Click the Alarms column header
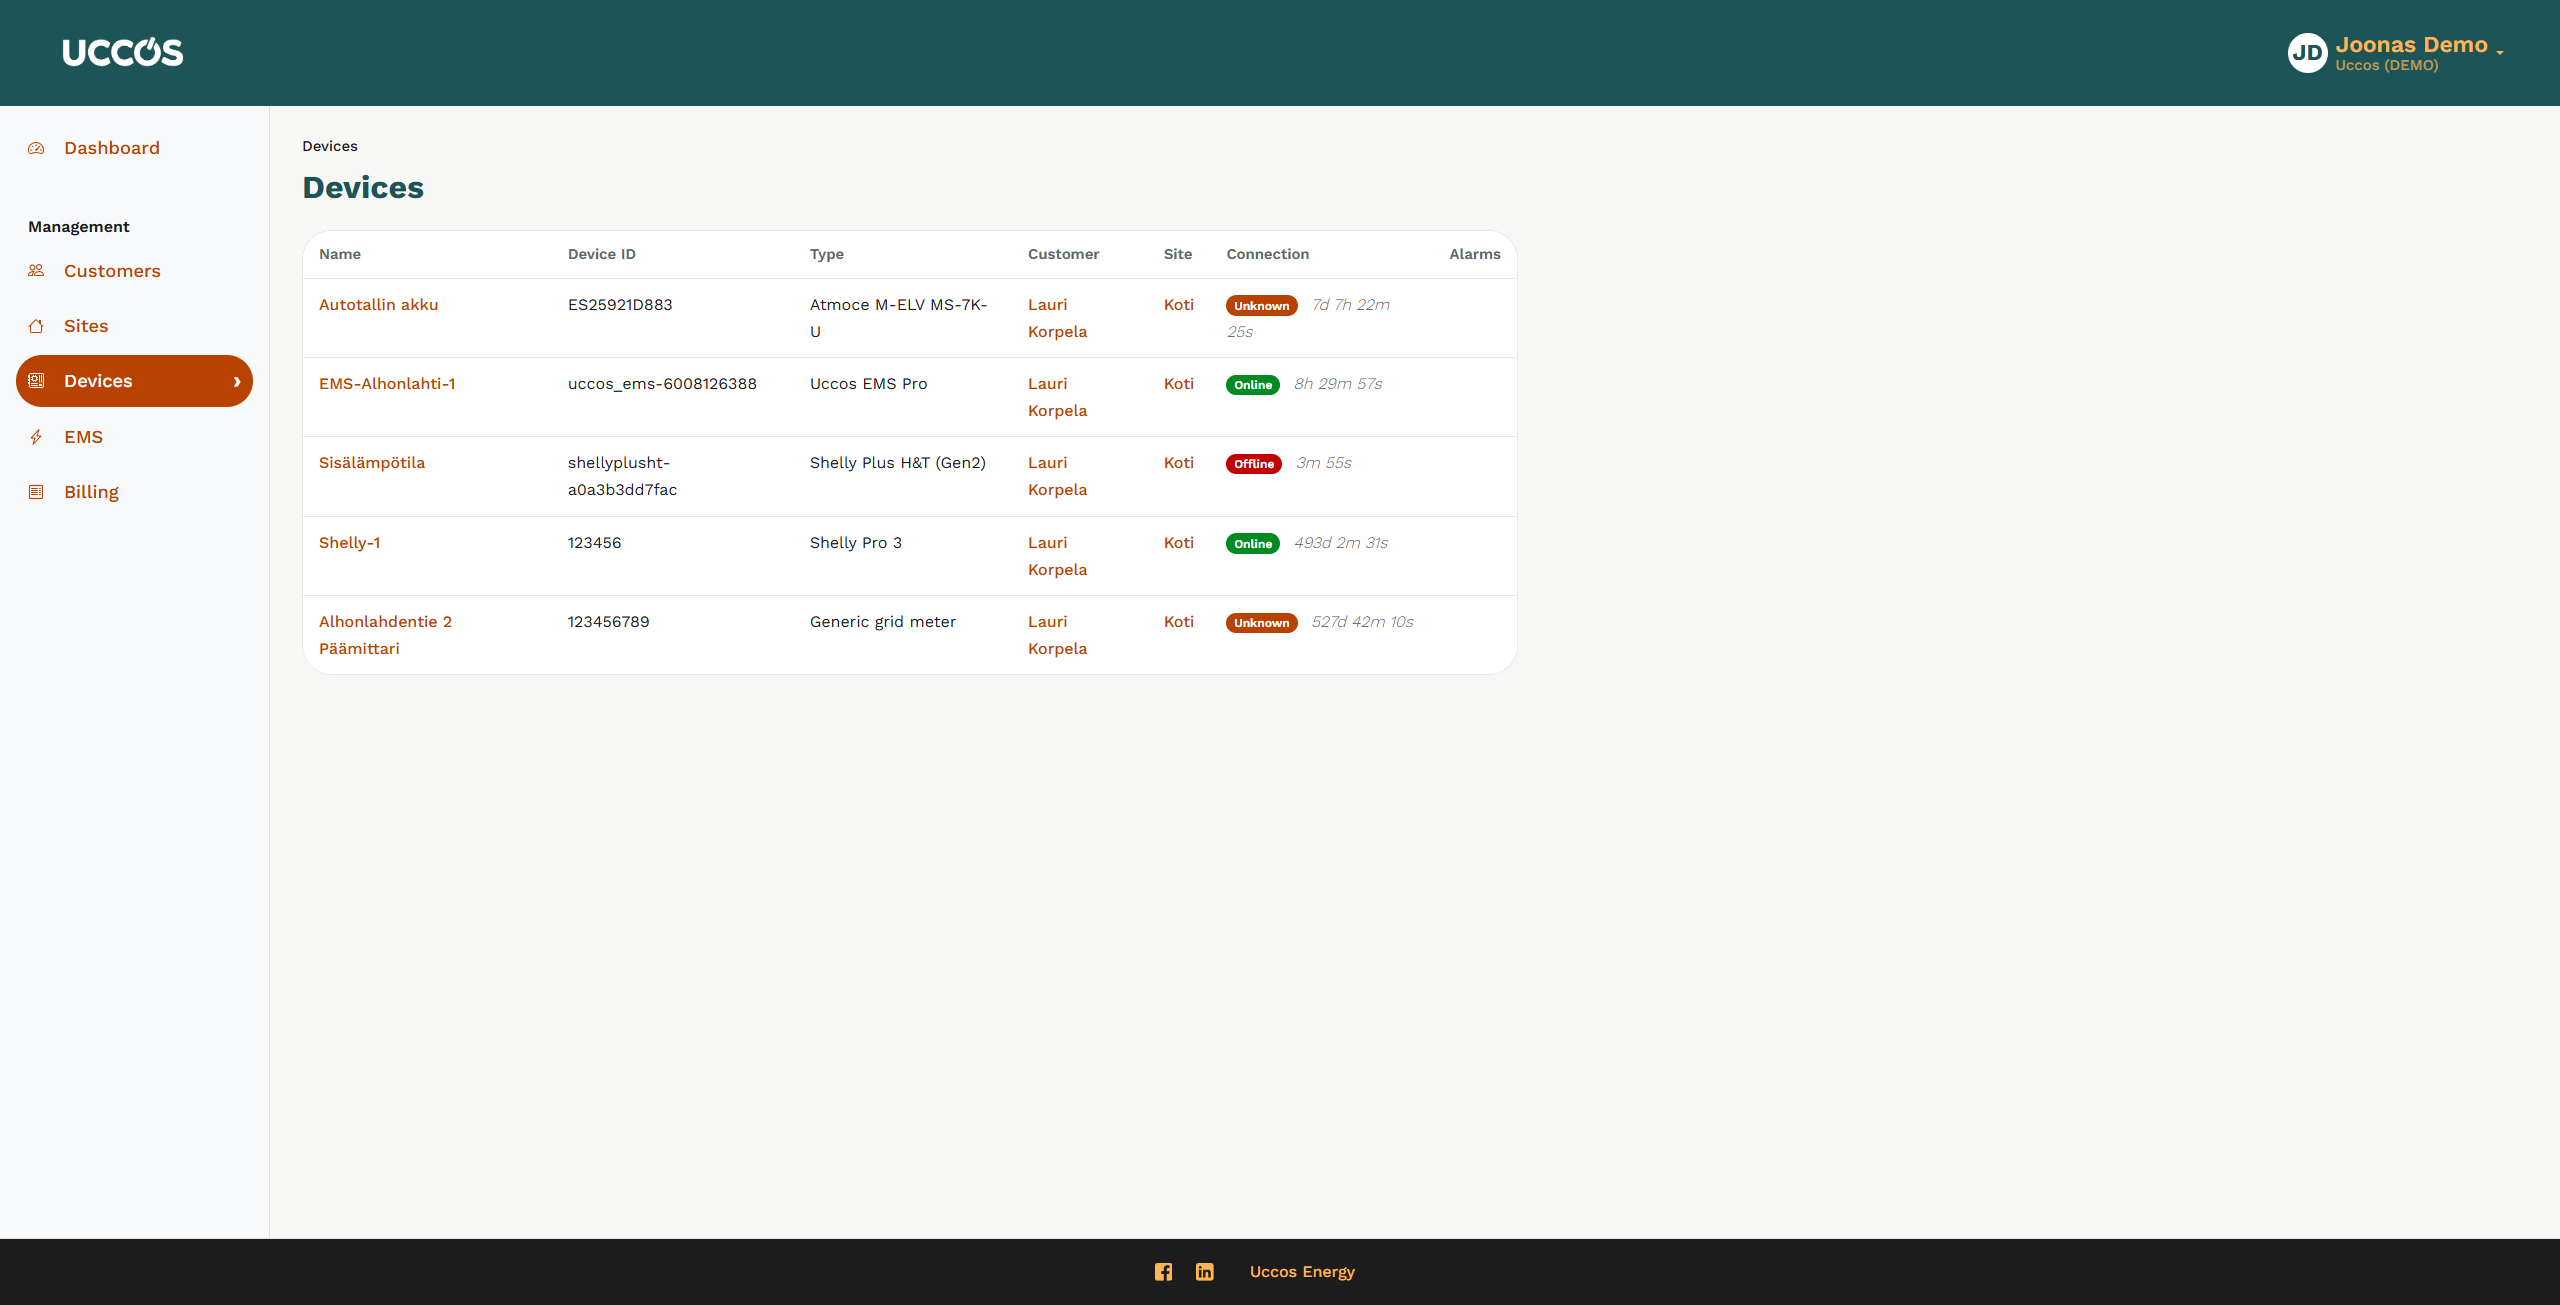The image size is (2560, 1305). (x=1475, y=254)
